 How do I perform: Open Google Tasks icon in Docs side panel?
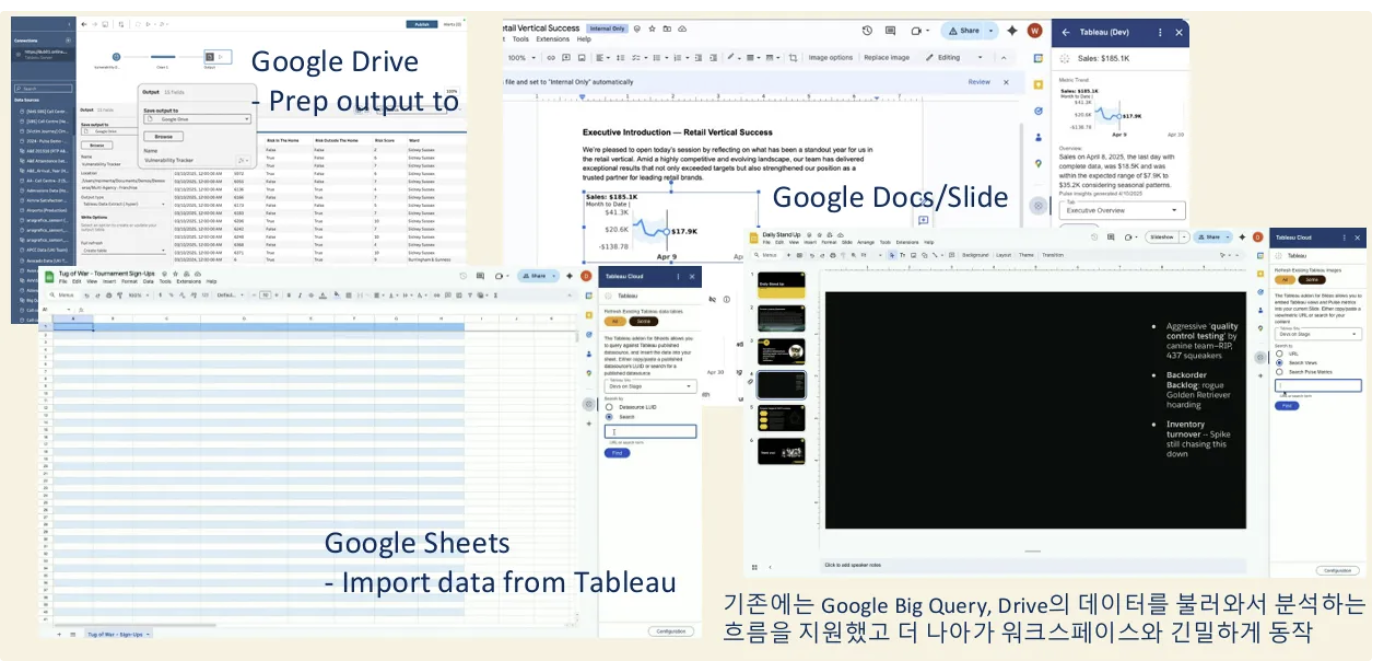pyautogui.click(x=1039, y=111)
